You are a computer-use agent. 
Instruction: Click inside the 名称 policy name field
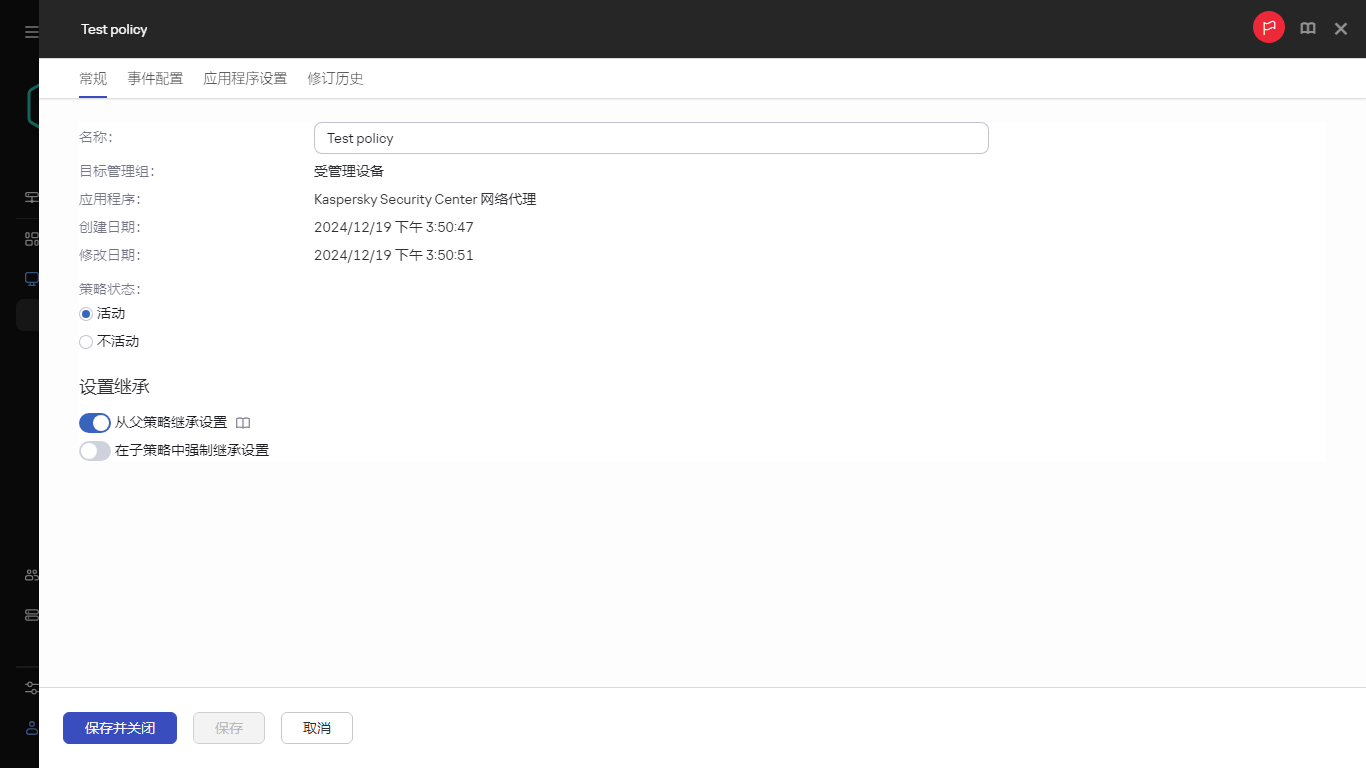coord(650,138)
